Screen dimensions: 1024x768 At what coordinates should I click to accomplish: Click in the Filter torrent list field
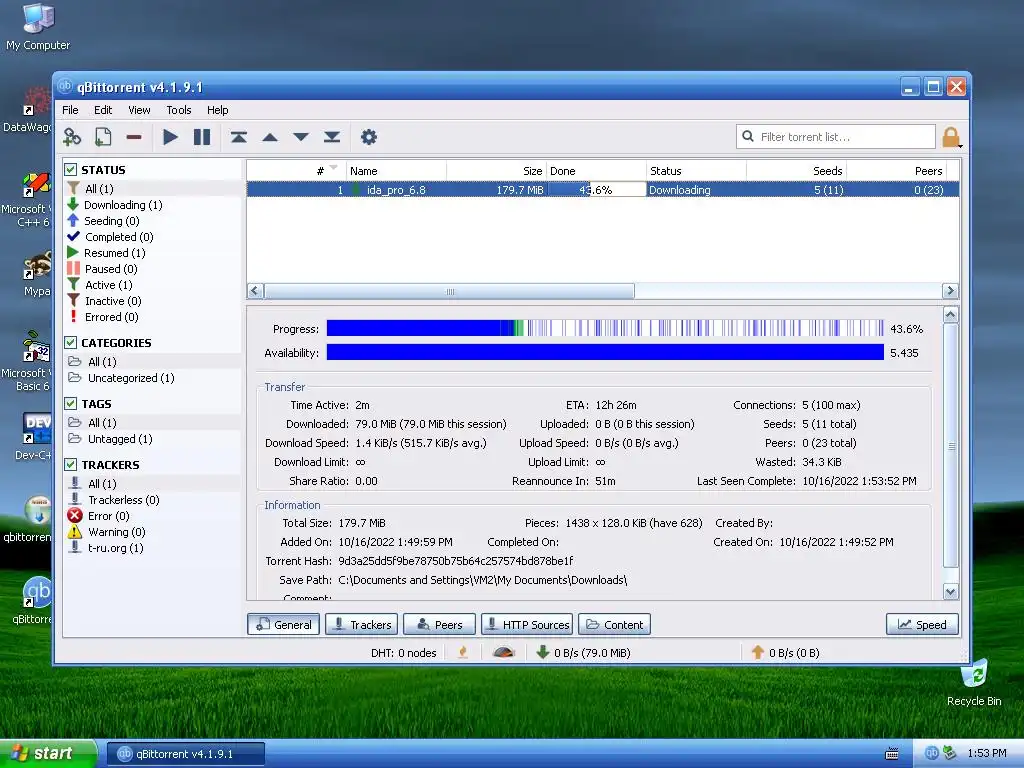(836, 137)
